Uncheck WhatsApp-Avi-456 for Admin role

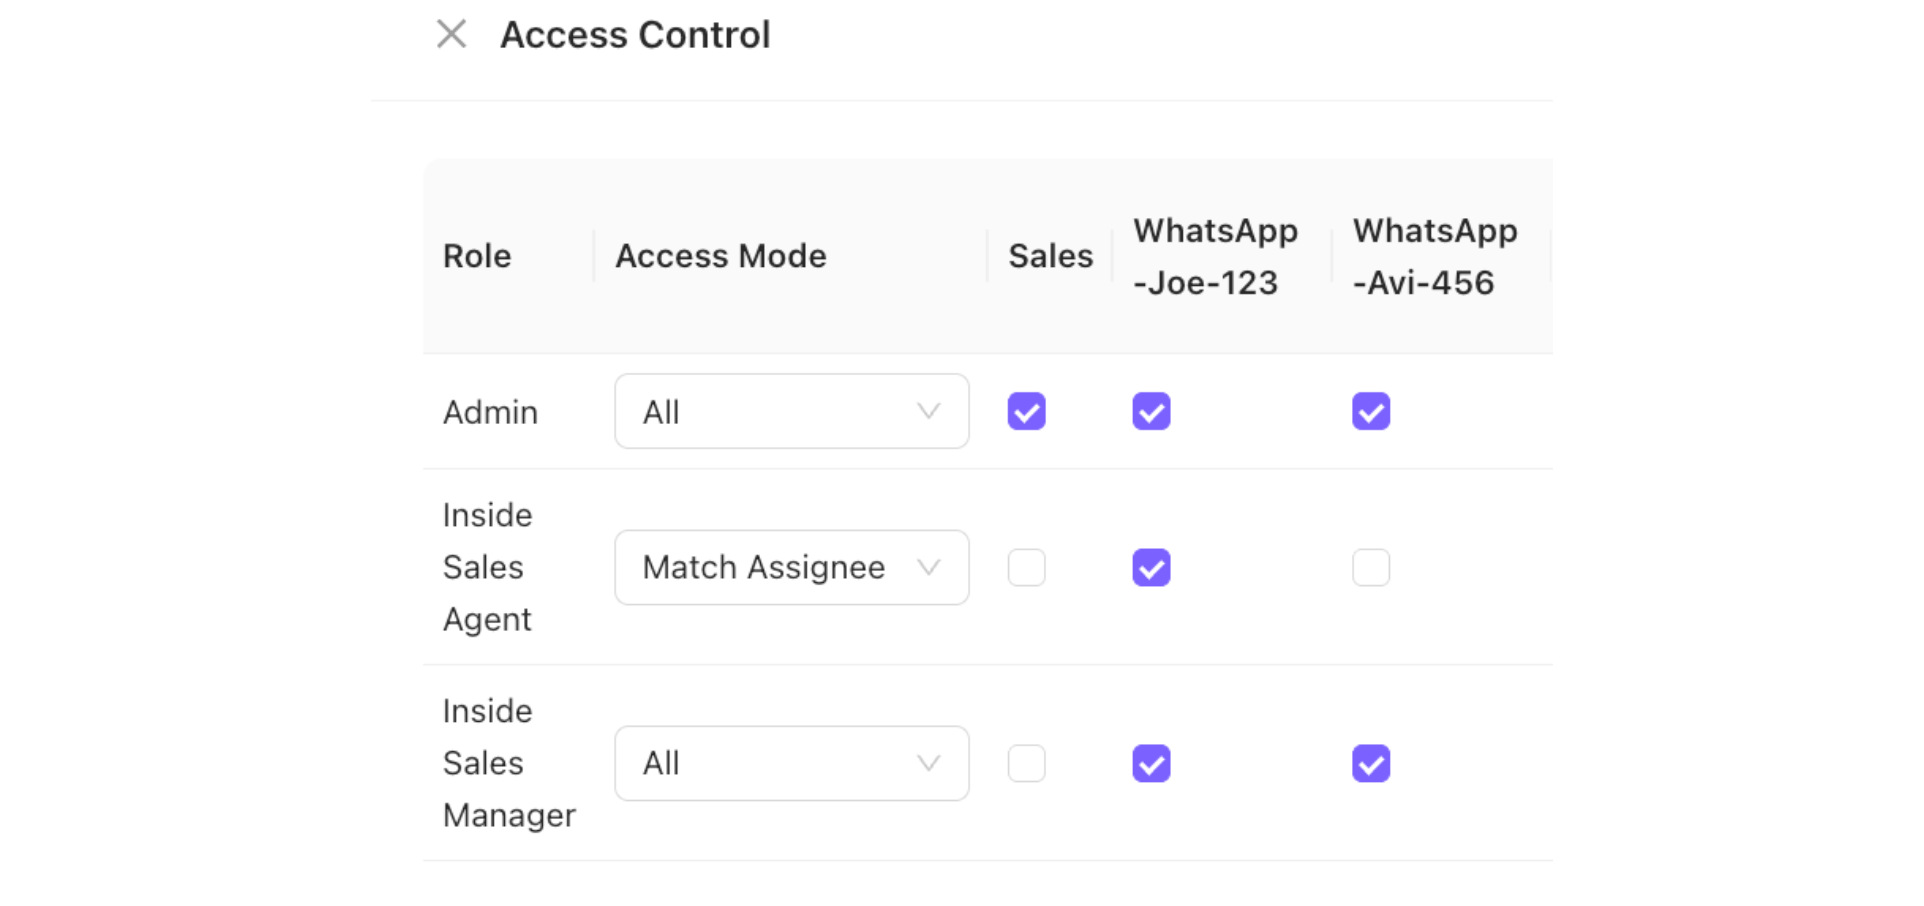click(x=1371, y=411)
